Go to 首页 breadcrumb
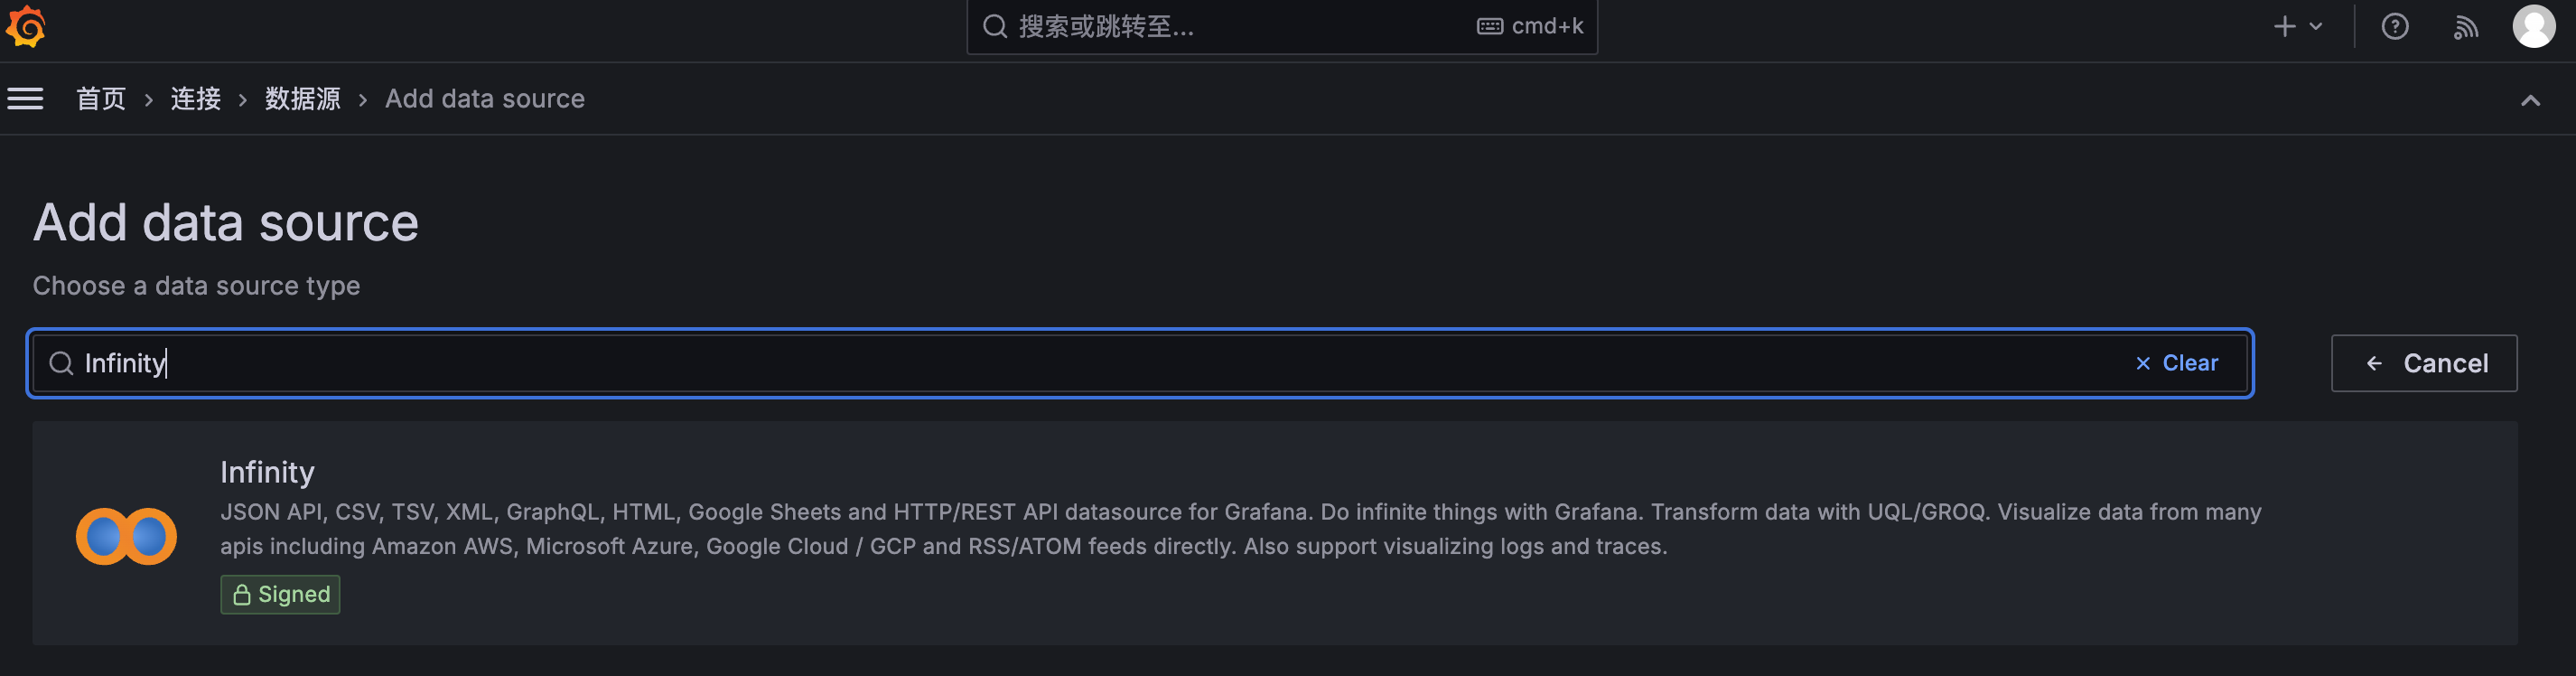This screenshot has width=2576, height=676. tap(101, 99)
